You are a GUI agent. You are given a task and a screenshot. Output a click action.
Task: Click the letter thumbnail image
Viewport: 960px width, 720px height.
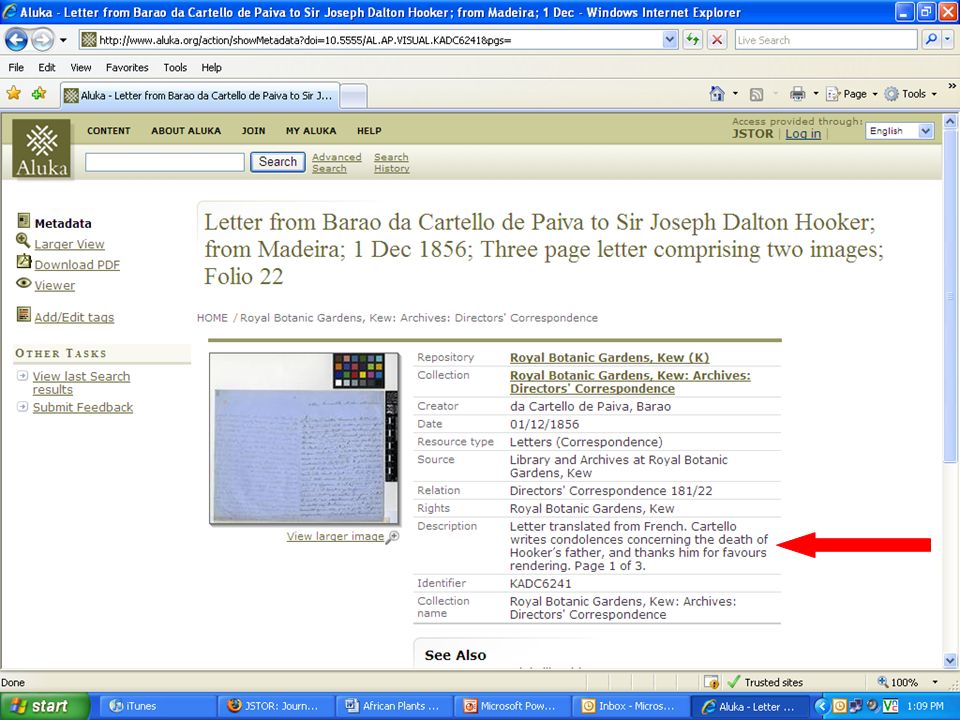[x=304, y=438]
